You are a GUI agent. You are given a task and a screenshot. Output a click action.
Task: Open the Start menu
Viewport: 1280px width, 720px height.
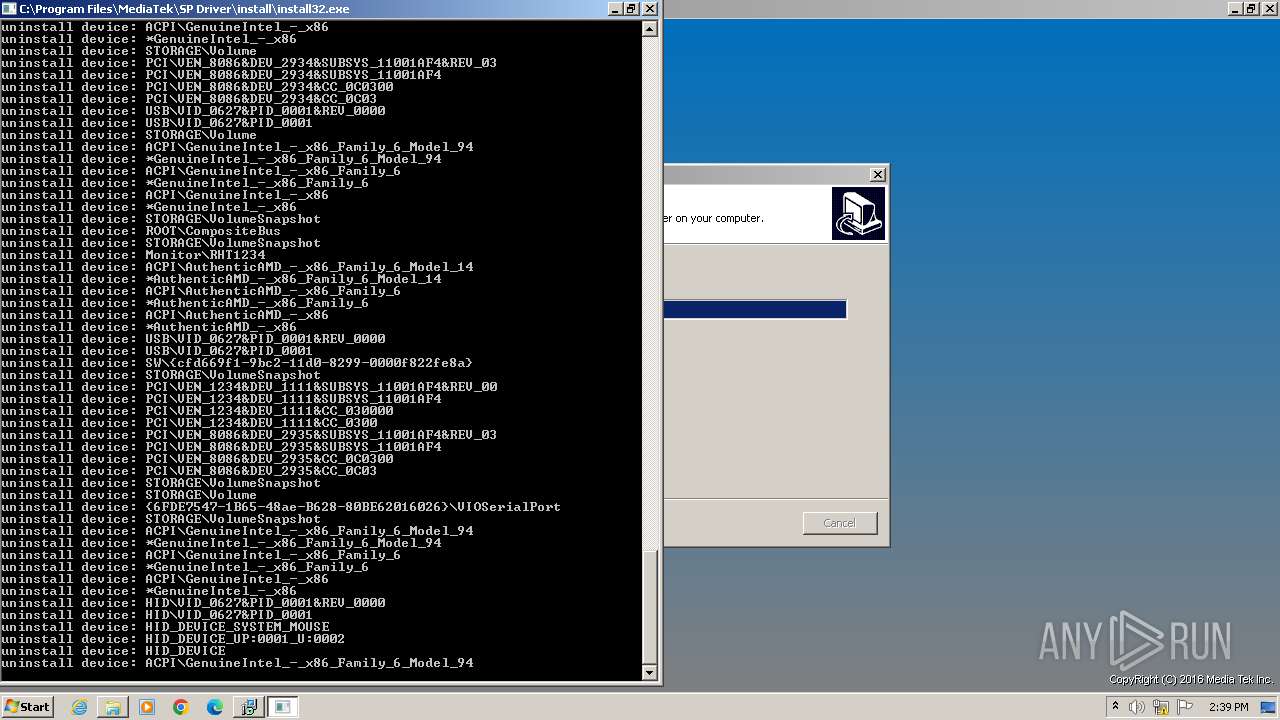click(27, 707)
